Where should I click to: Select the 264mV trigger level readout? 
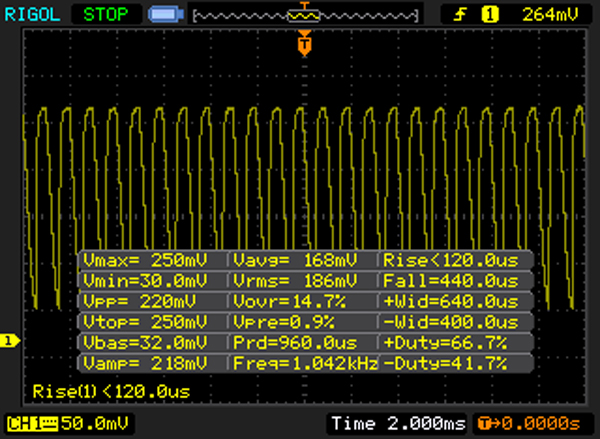(x=548, y=14)
